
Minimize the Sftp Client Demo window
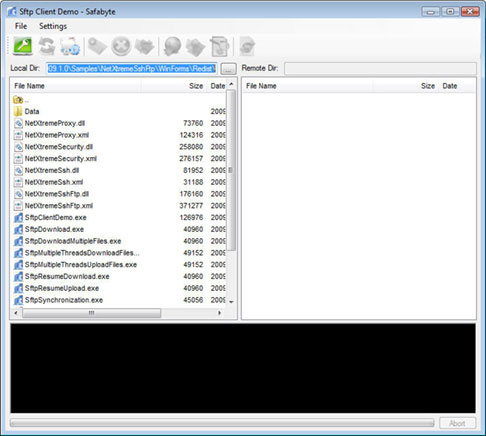[431, 12]
